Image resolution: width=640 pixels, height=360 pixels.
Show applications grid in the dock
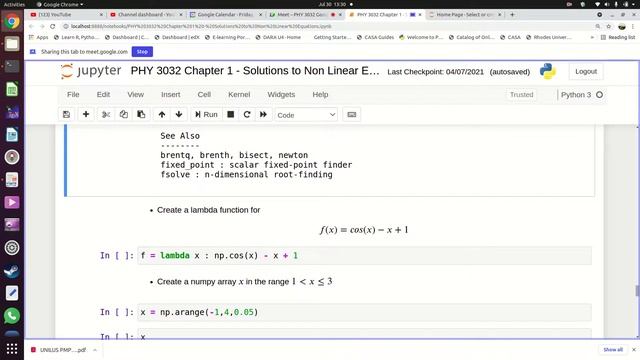pos(12,349)
